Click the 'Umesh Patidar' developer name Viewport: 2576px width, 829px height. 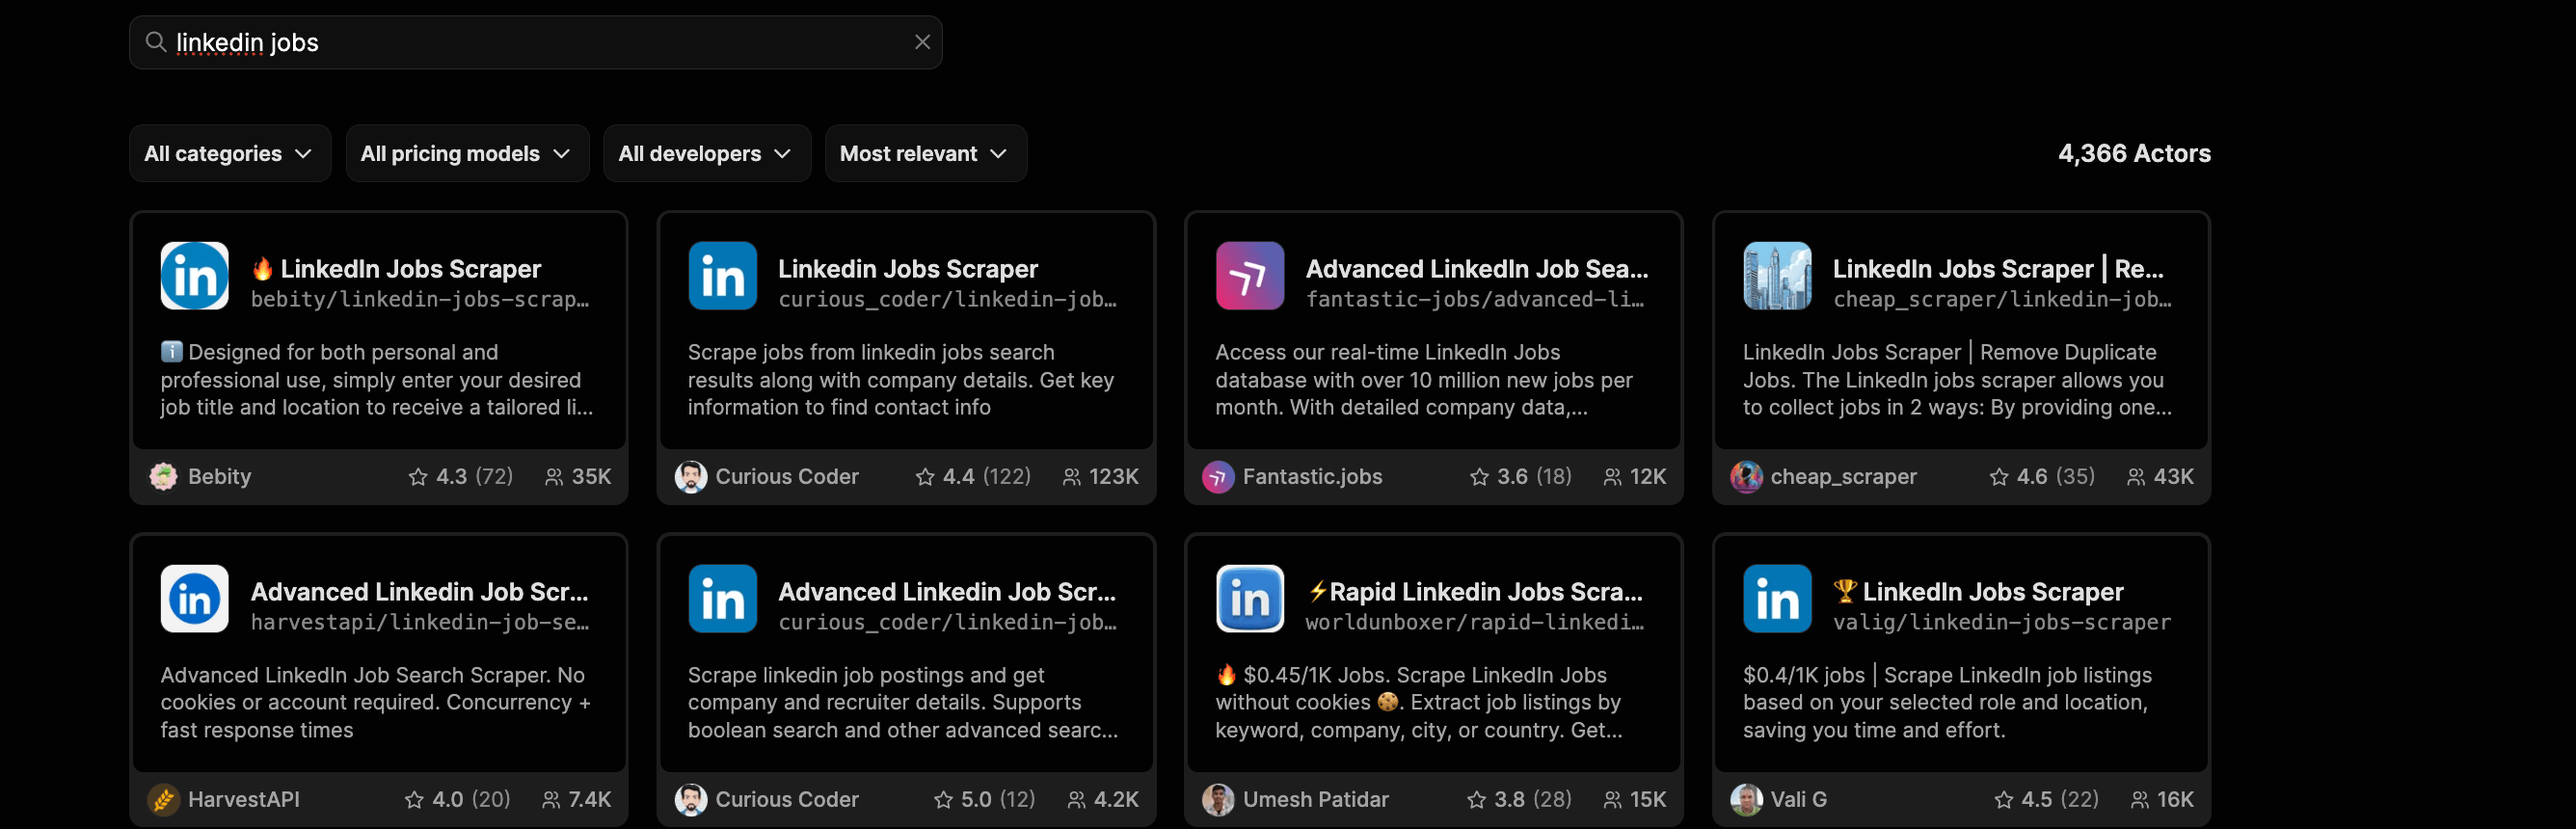(x=1315, y=800)
